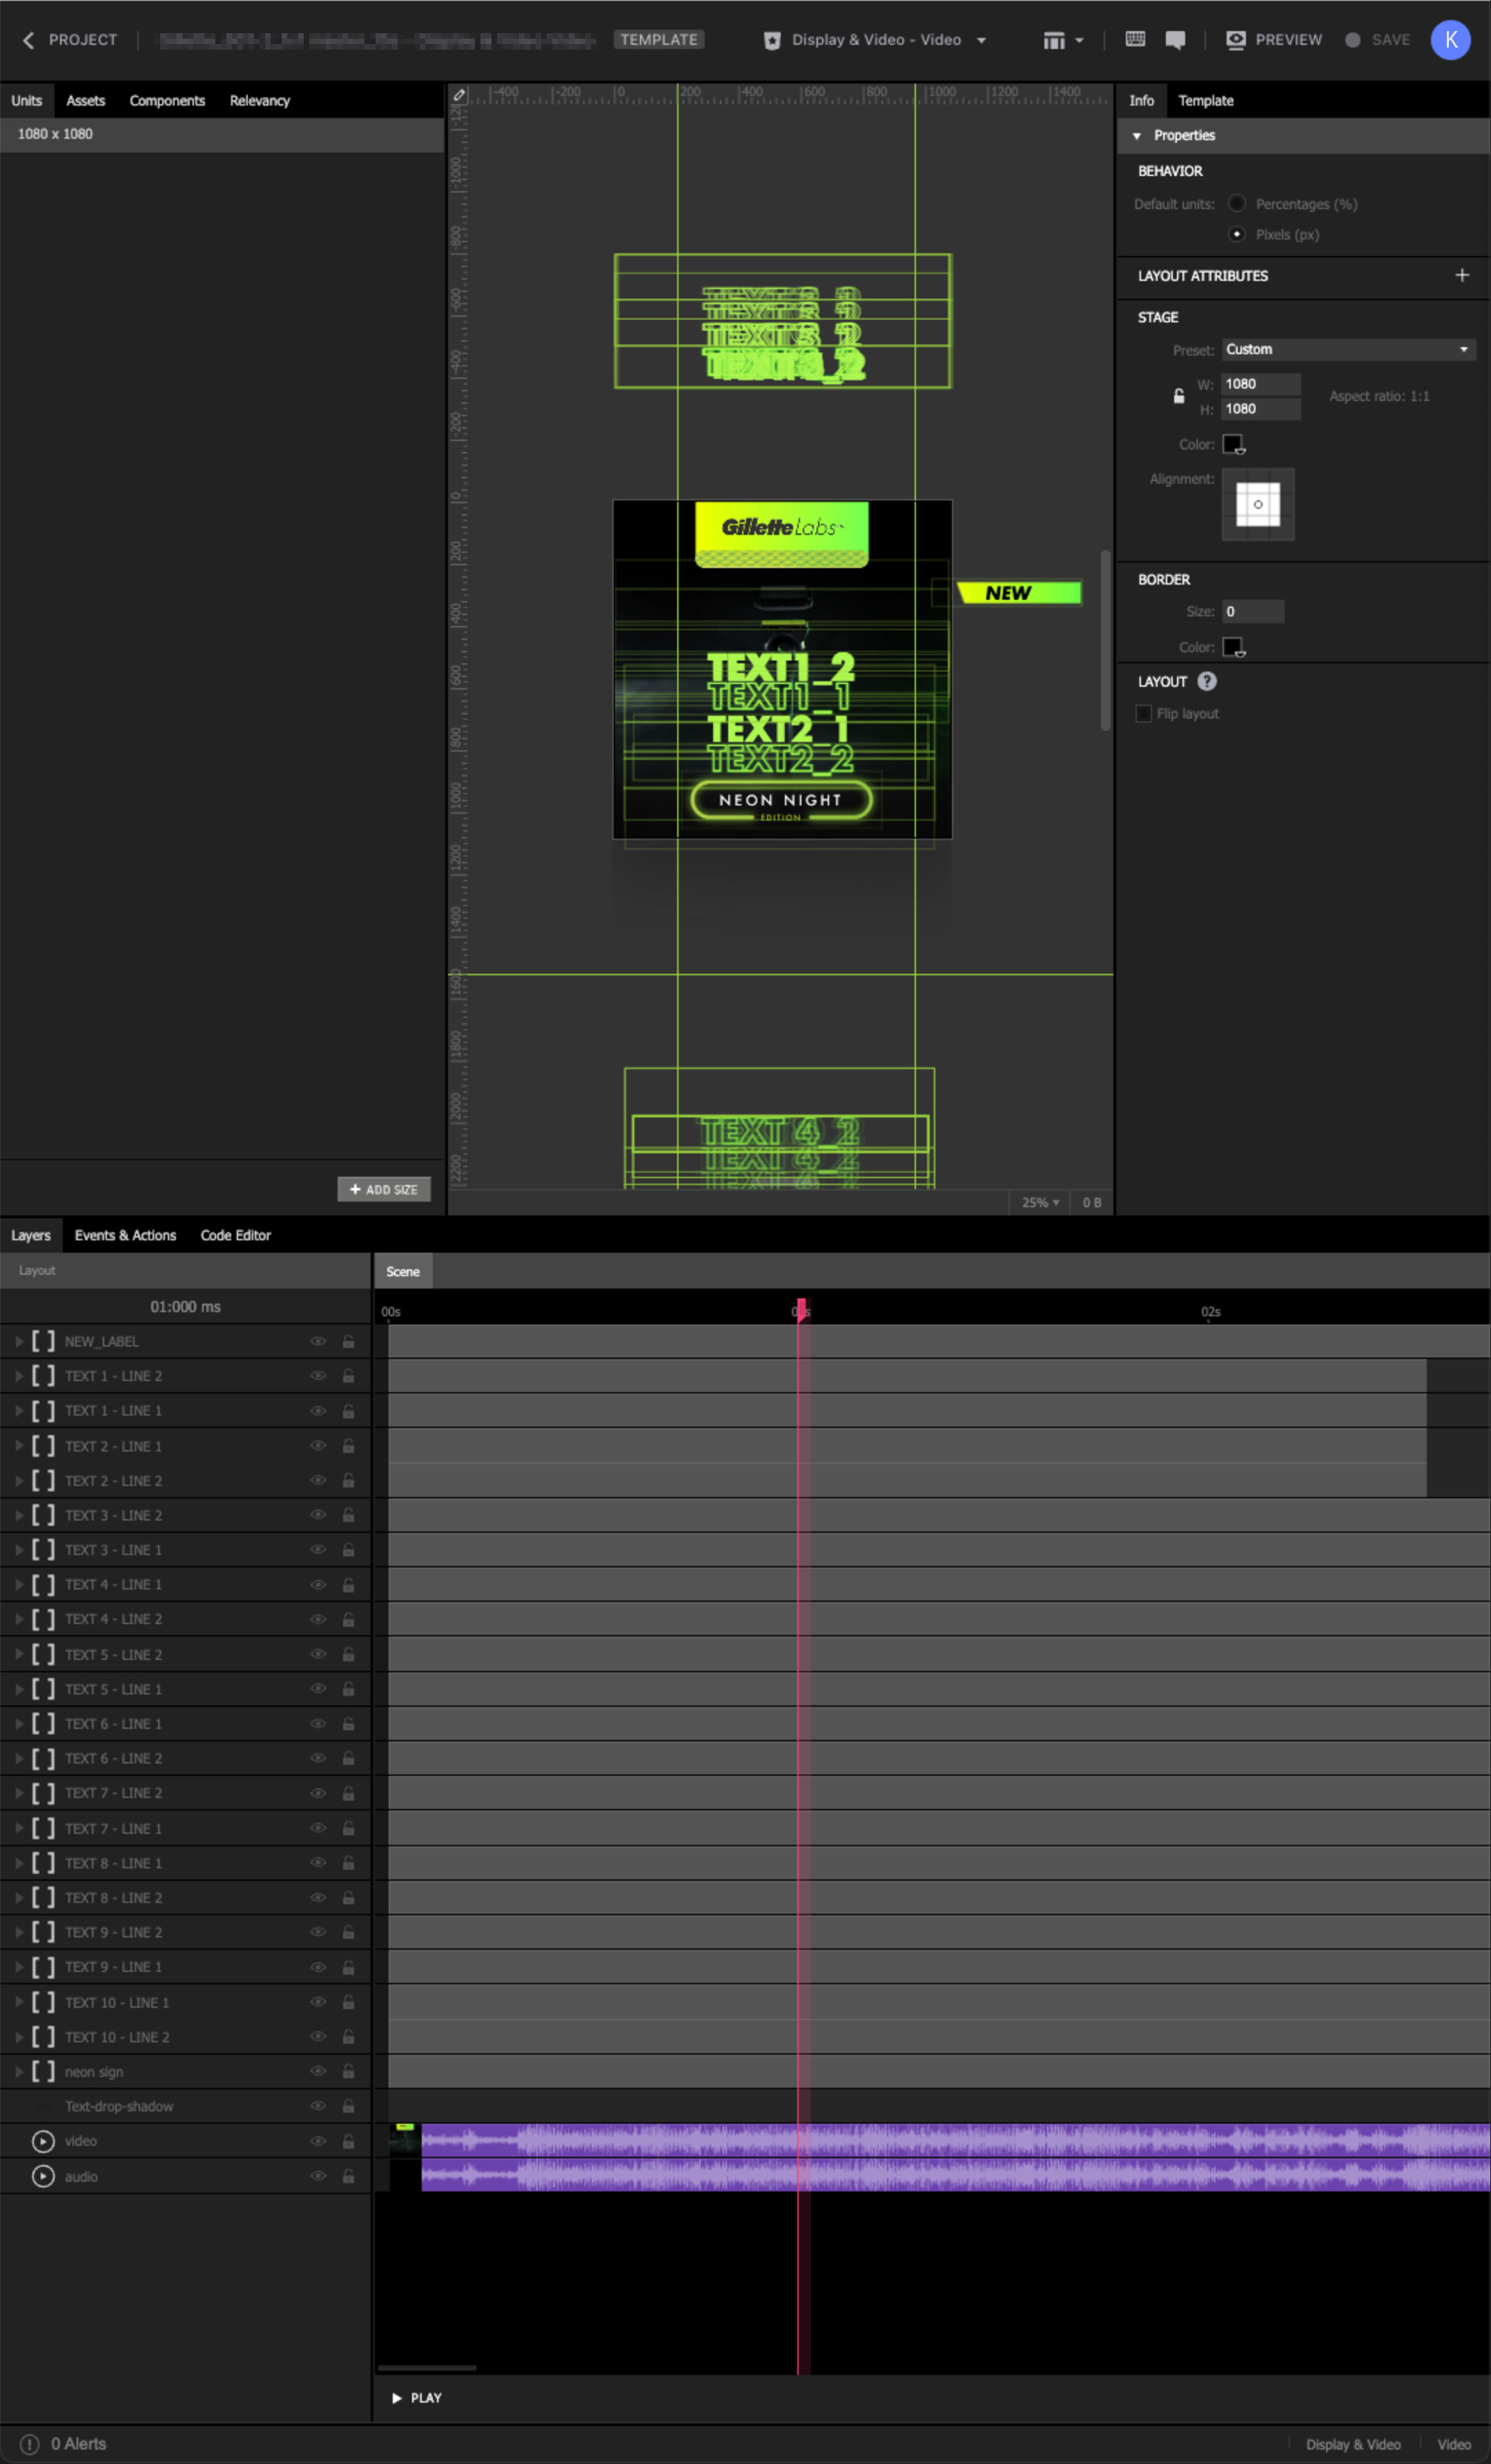Toggle the aspect ratio lock icon
Screen dimensions: 1491x2464
[x=1179, y=396]
